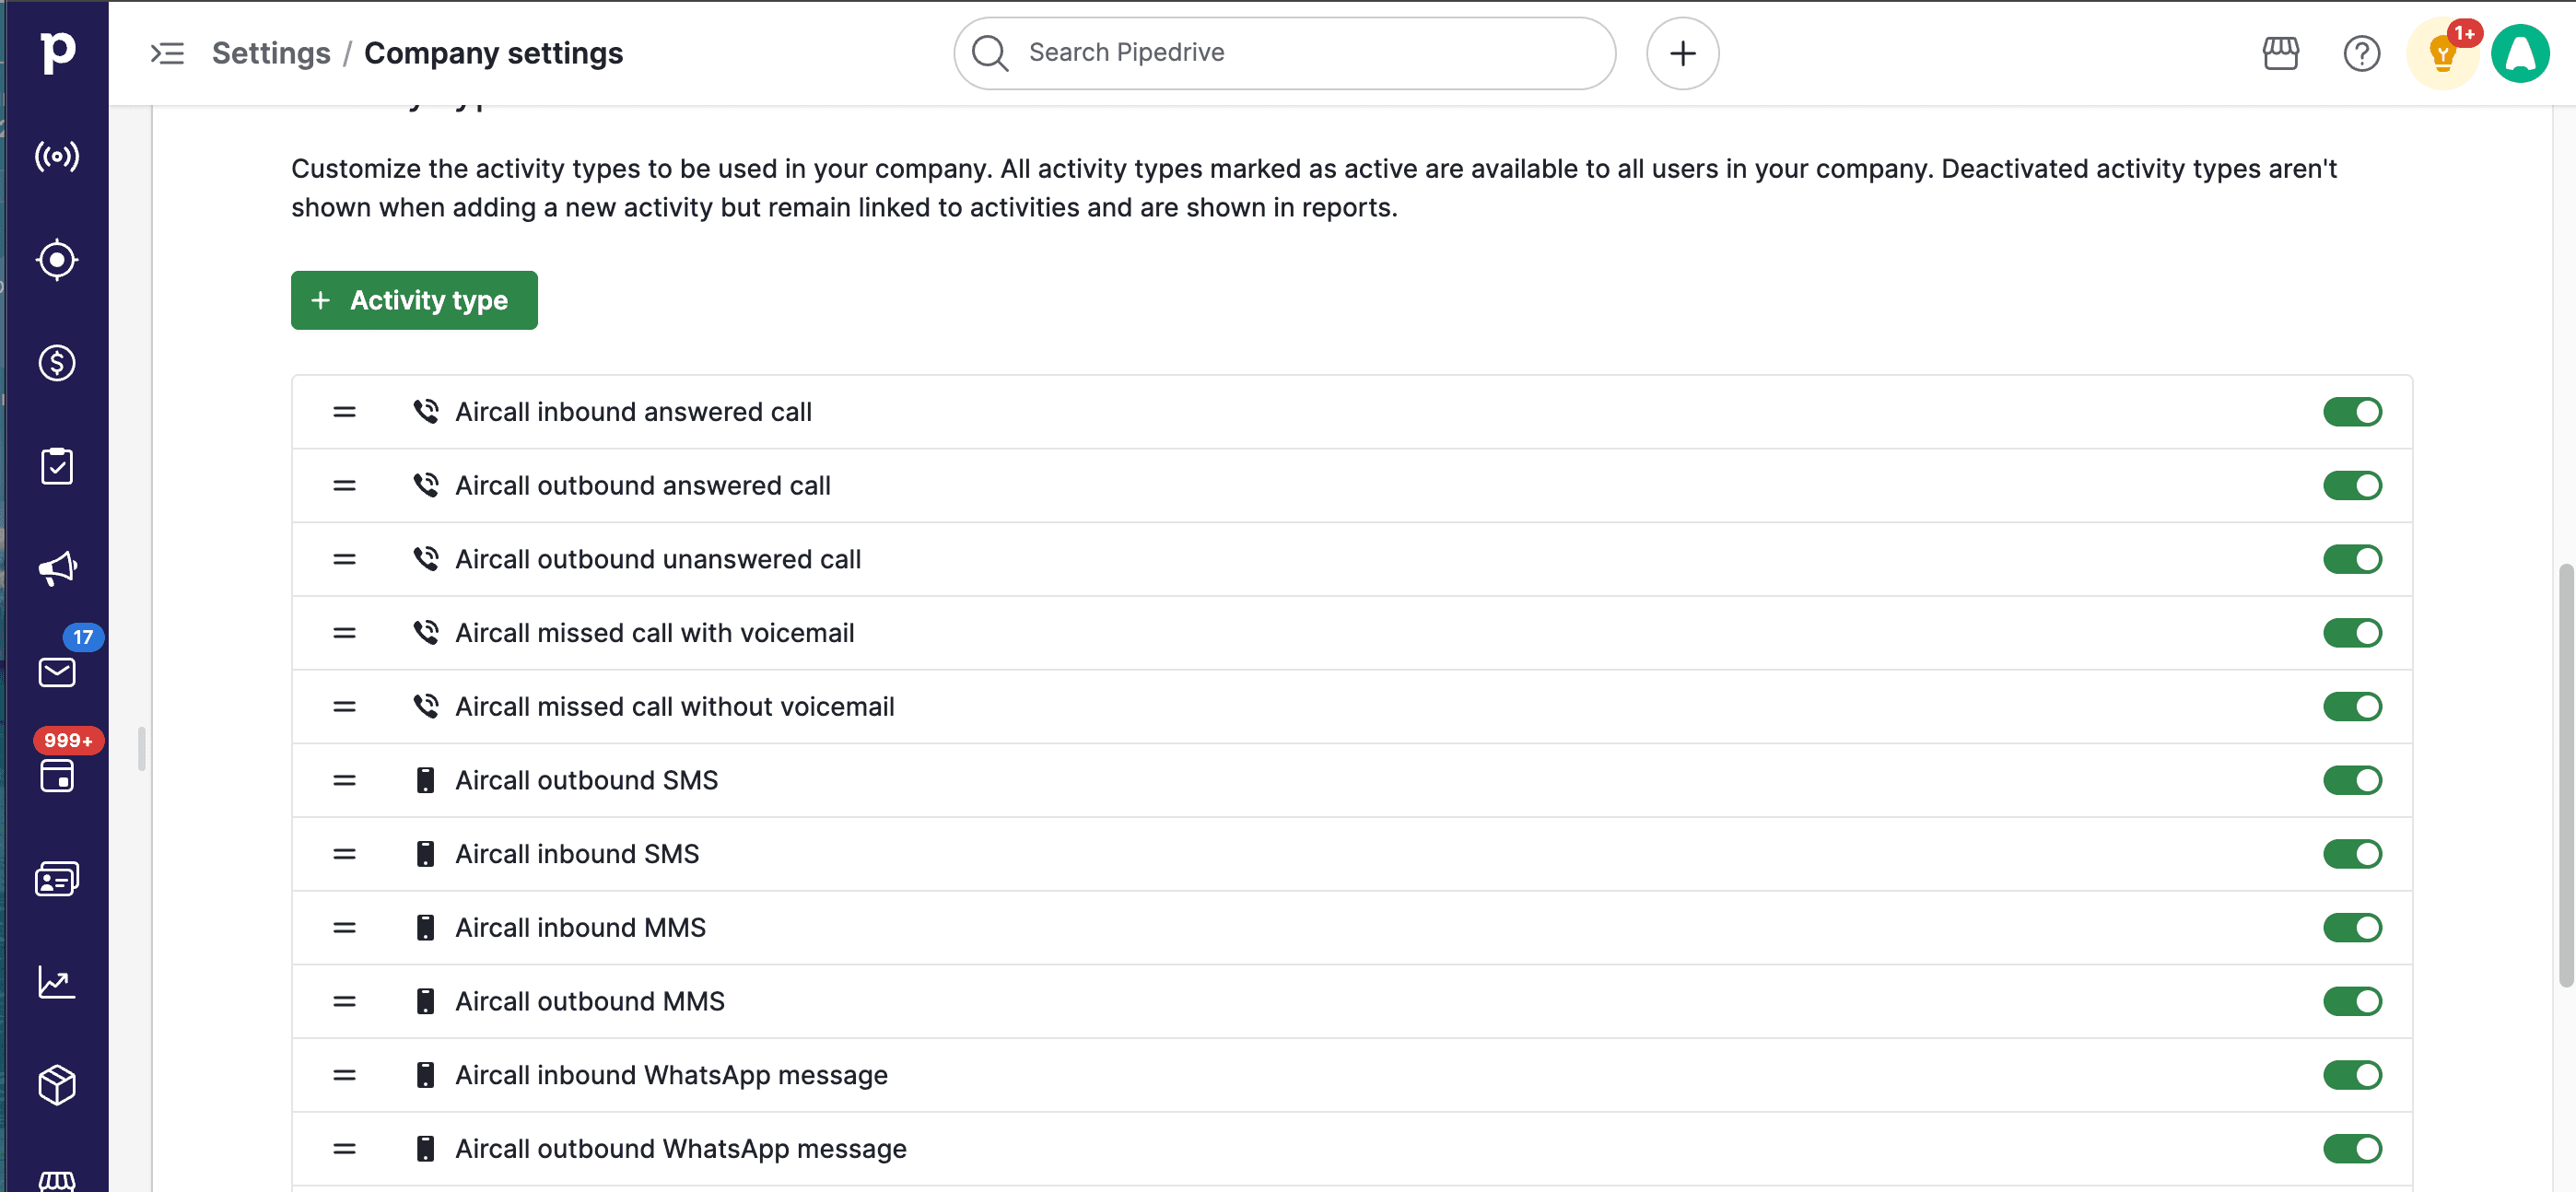Go to Settings breadcrumb link
2576x1192 pixels.
(x=271, y=53)
